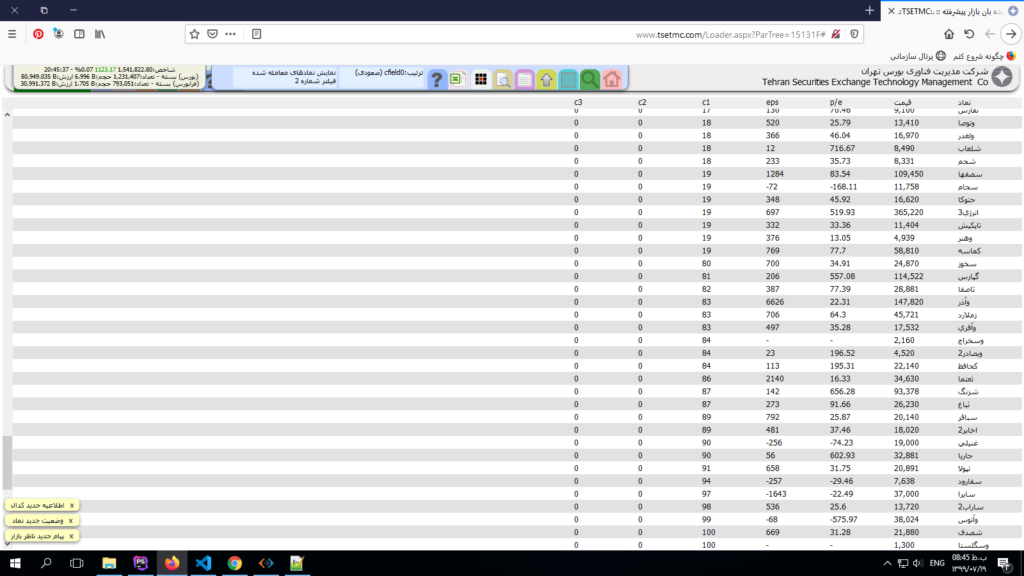Click the browser home button
Viewport: 1024px width, 576px height.
[948, 33]
